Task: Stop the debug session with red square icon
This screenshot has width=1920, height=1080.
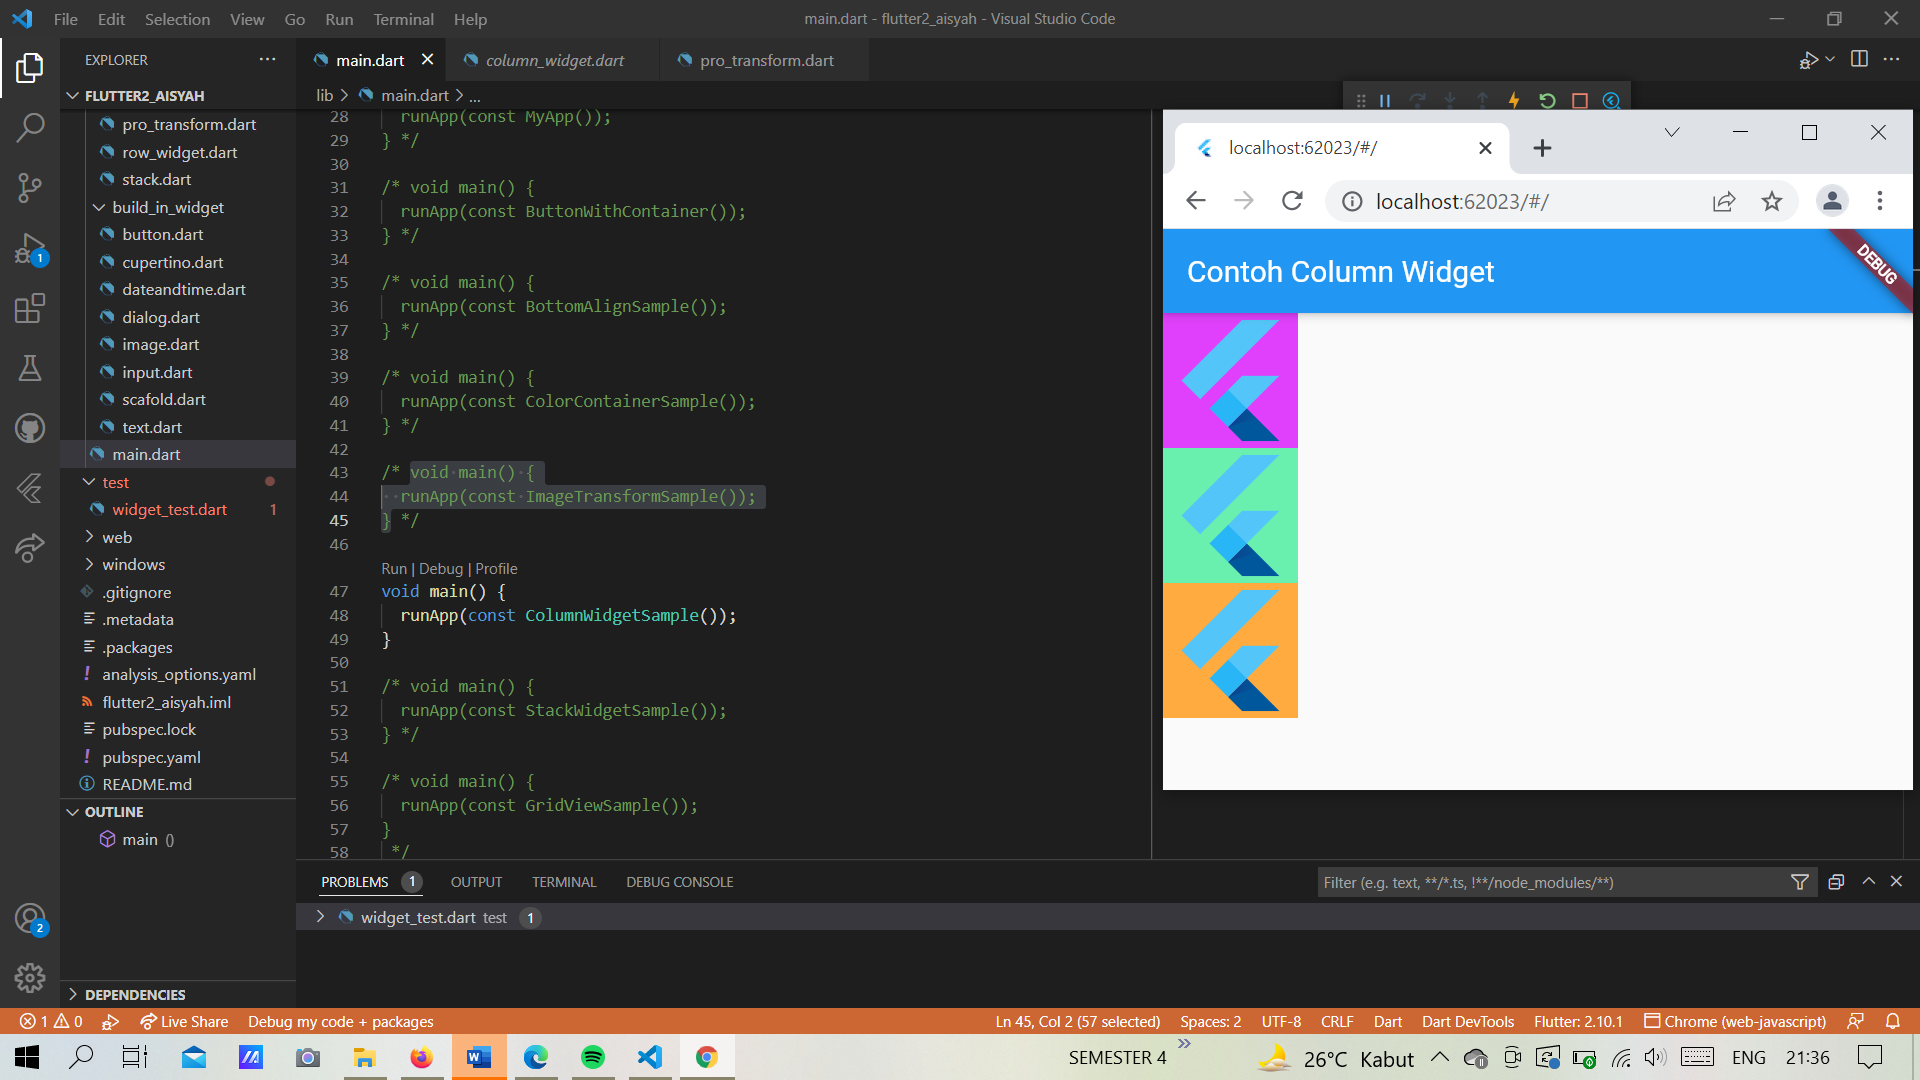Action: 1580,100
